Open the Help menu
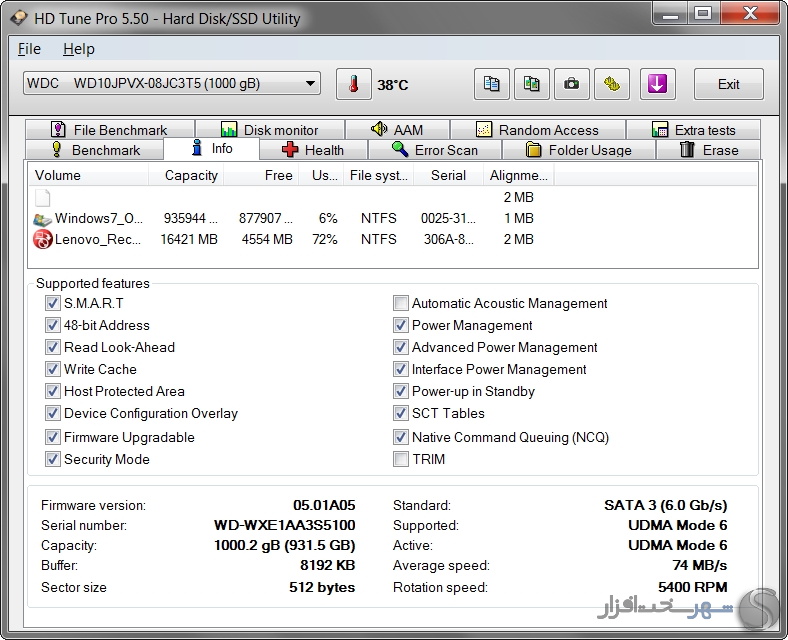 click(78, 49)
